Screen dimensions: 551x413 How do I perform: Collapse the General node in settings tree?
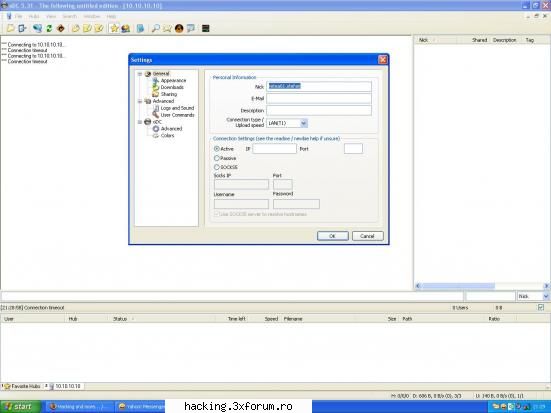[140, 74]
